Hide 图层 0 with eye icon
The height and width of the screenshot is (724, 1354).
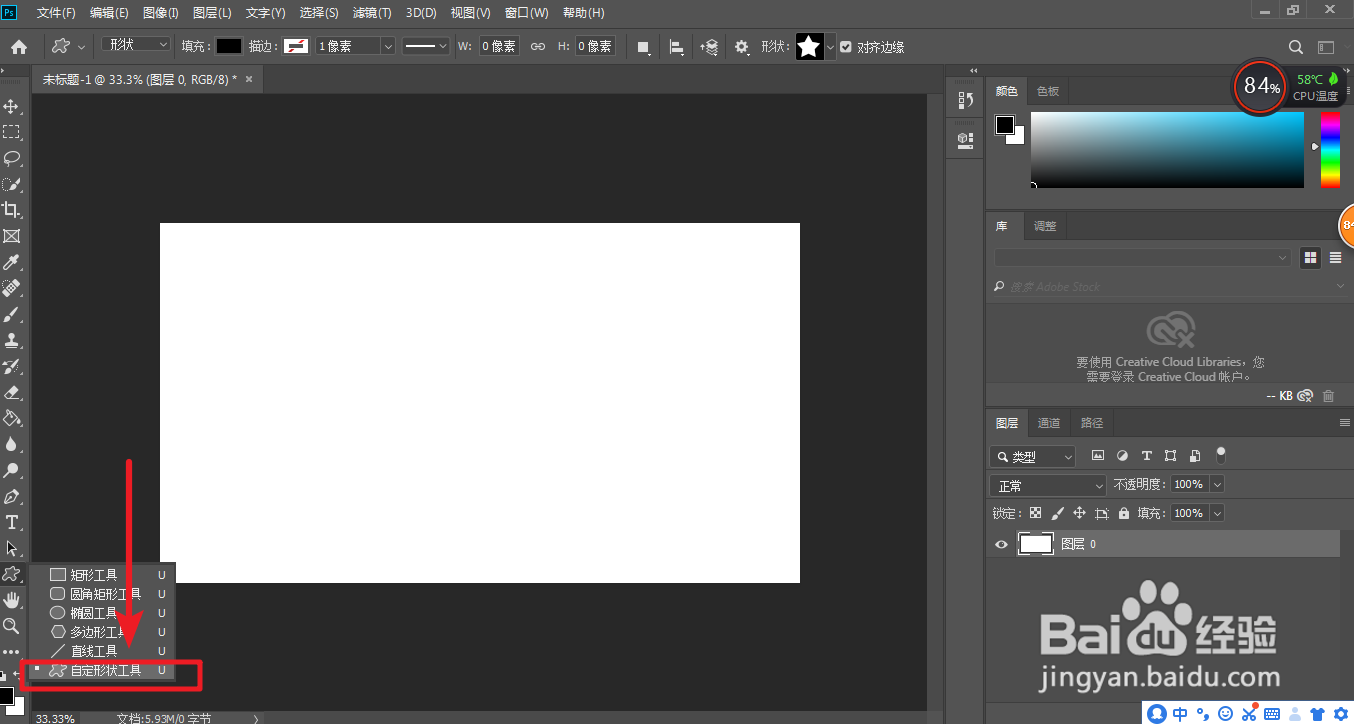point(1001,544)
